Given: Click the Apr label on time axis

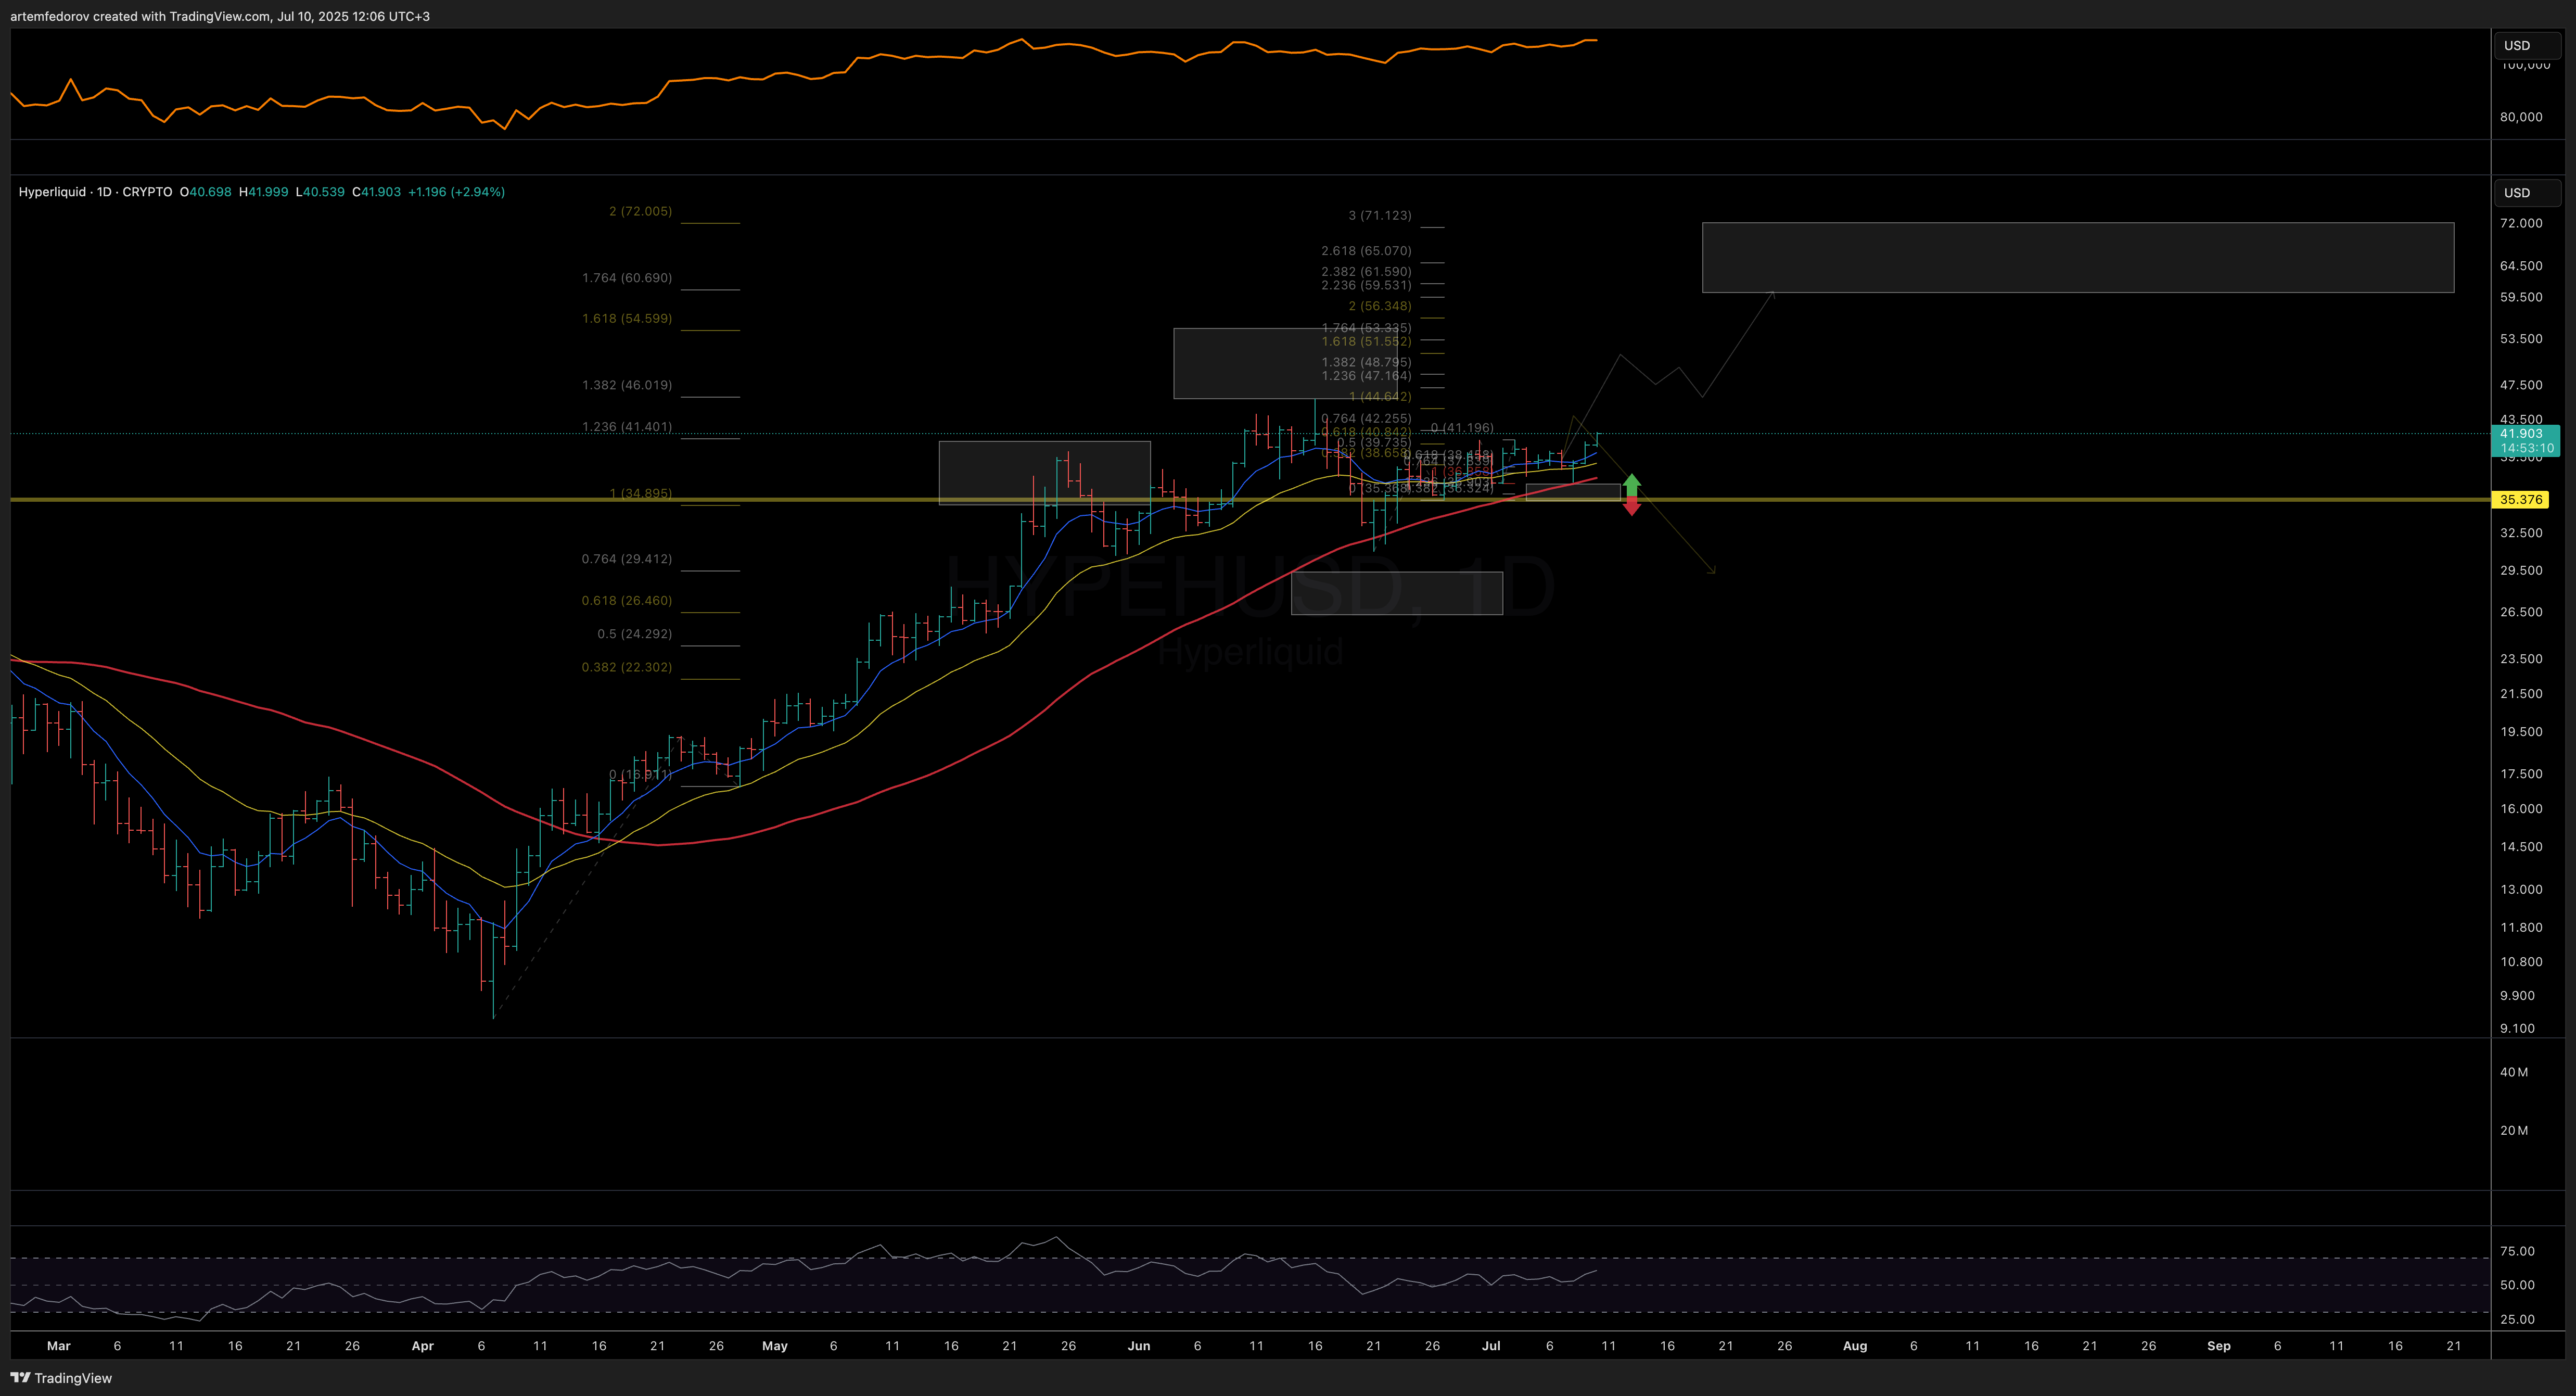Looking at the screenshot, I should 423,1346.
